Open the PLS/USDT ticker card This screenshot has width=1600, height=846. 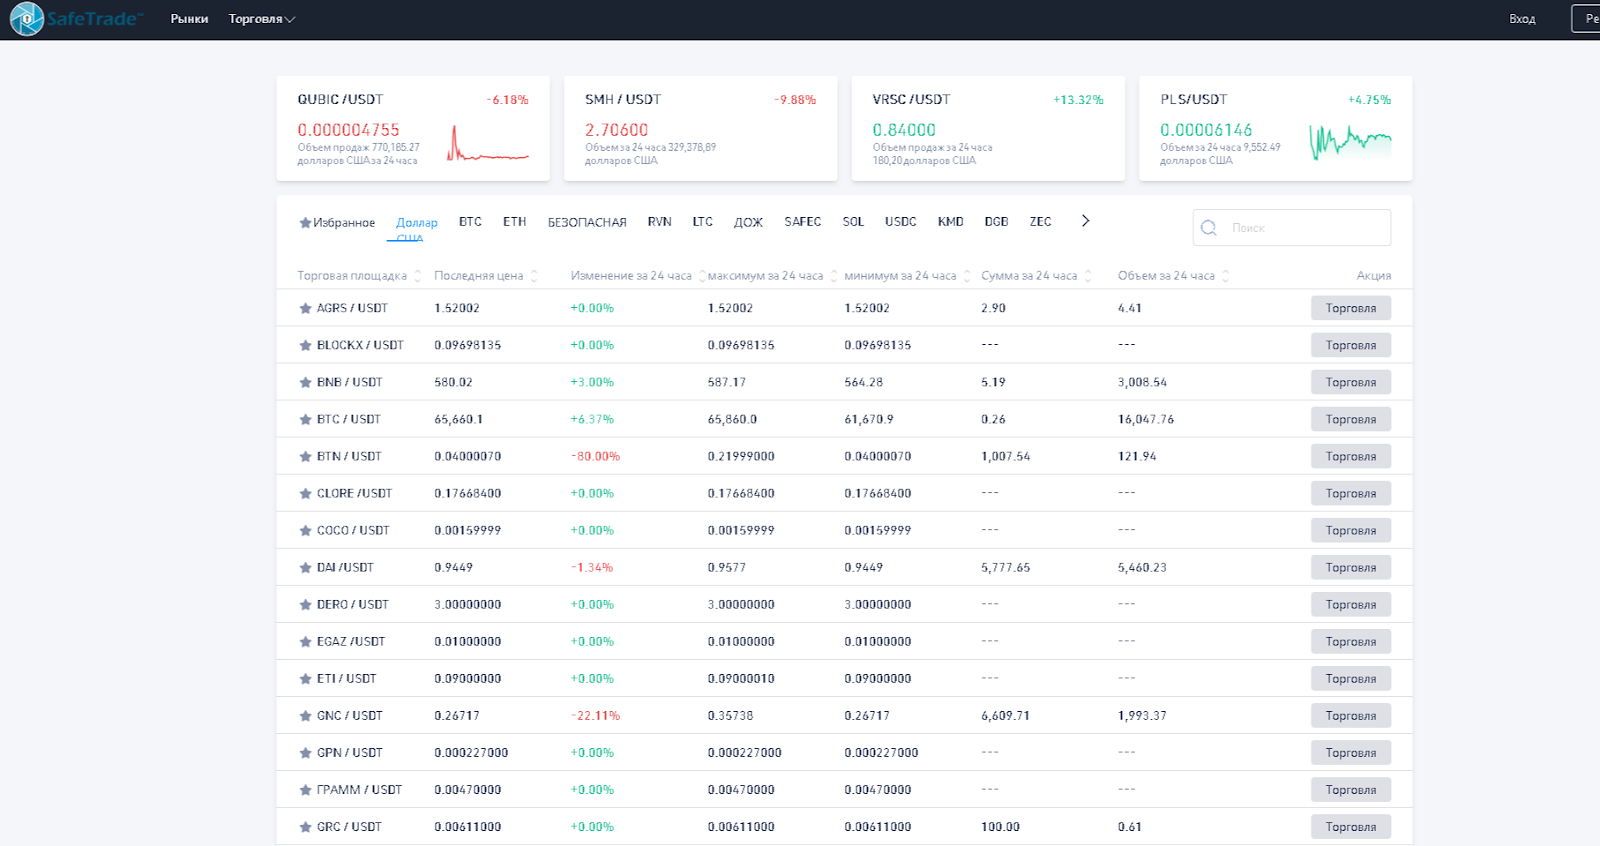point(1276,128)
